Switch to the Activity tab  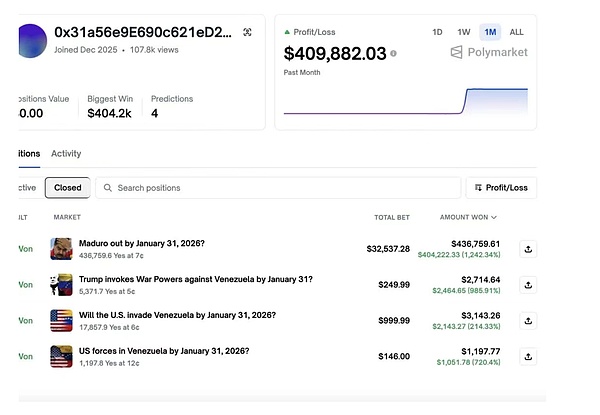pos(66,153)
